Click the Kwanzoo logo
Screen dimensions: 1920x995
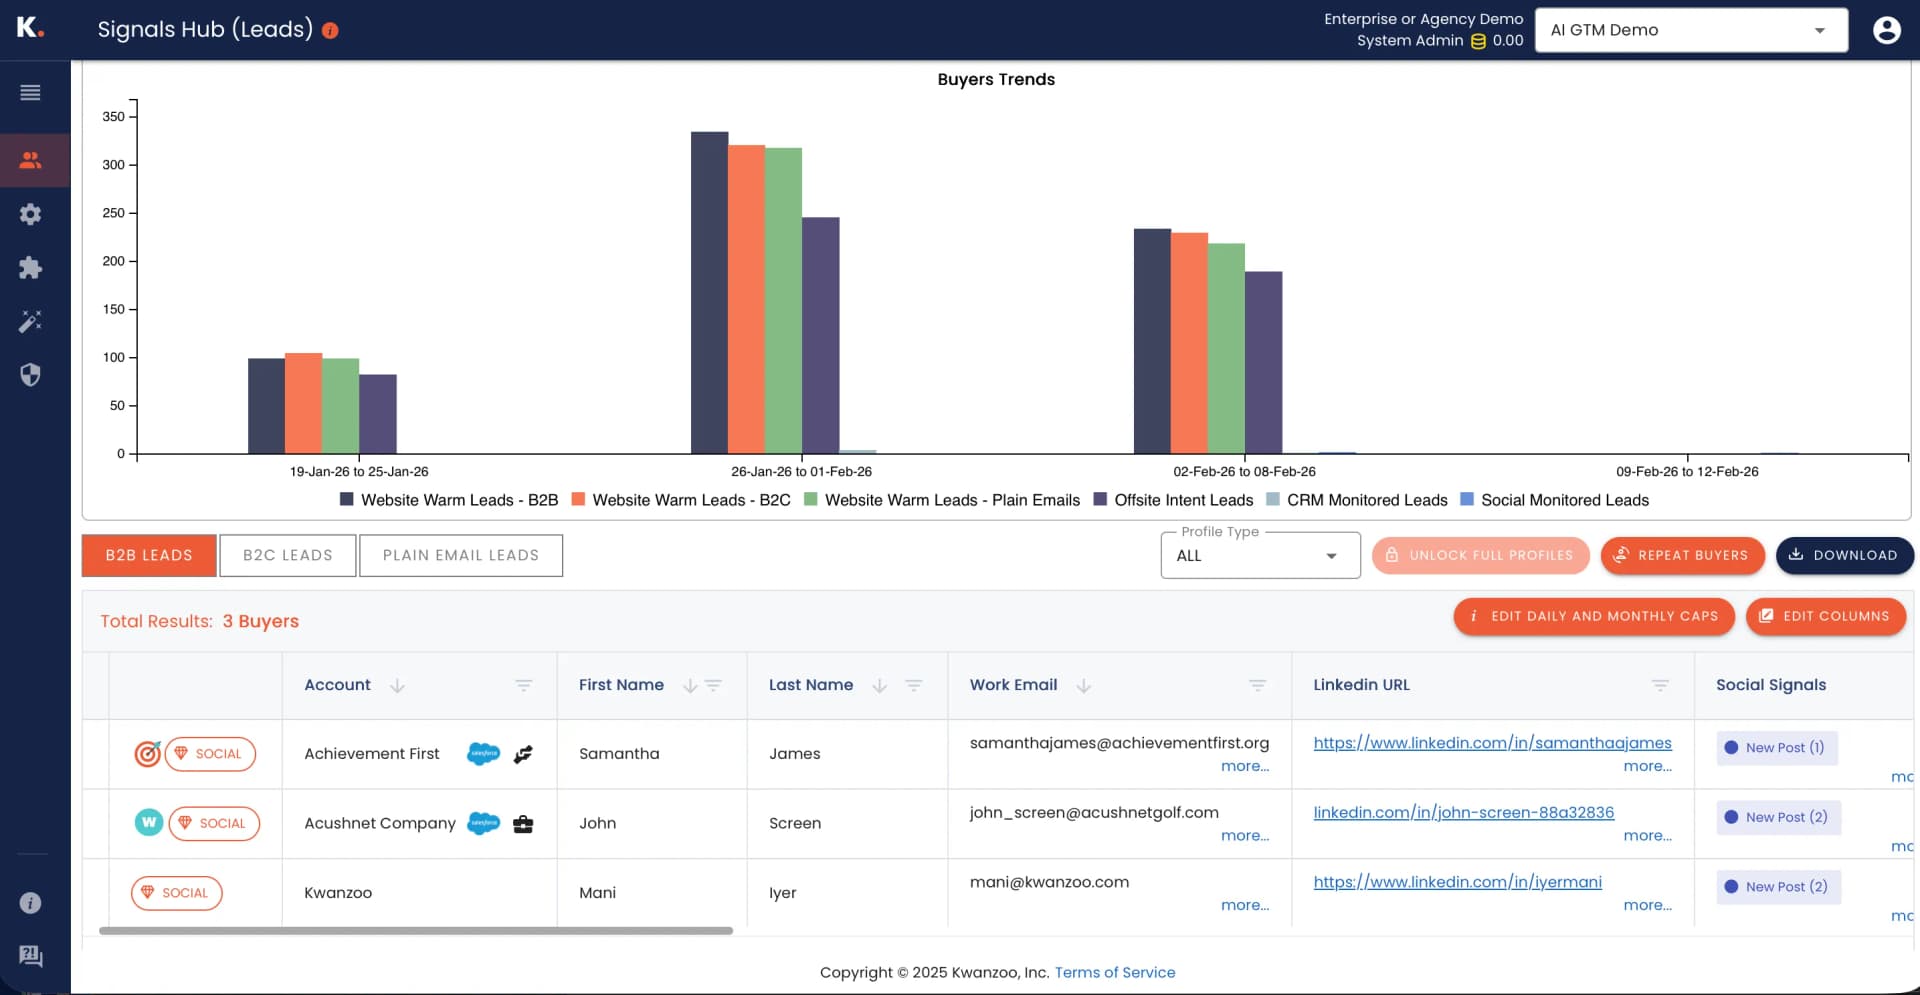click(30, 27)
